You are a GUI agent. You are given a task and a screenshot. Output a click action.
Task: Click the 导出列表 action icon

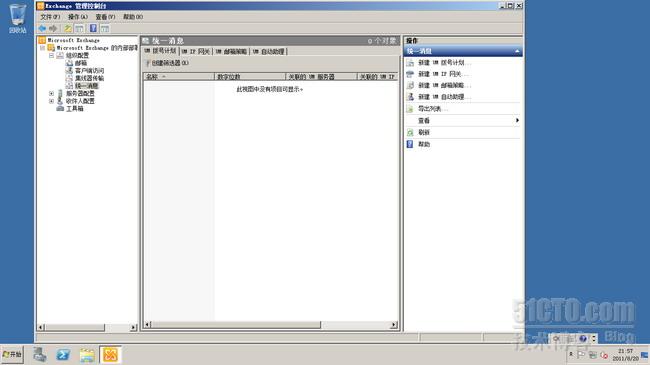[x=410, y=109]
